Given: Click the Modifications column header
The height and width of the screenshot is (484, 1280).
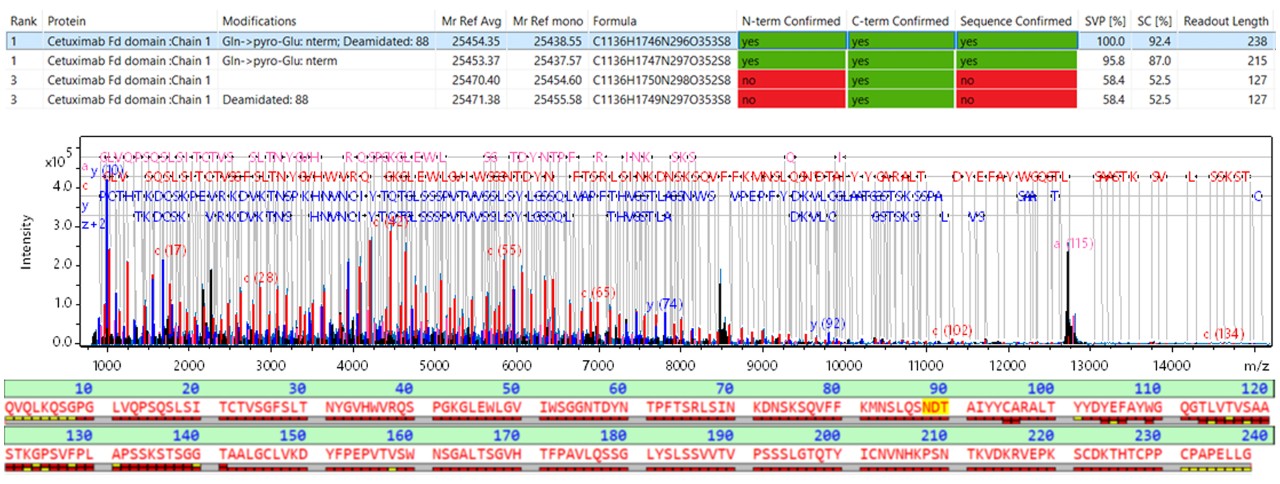Looking at the screenshot, I should pyautogui.click(x=259, y=21).
